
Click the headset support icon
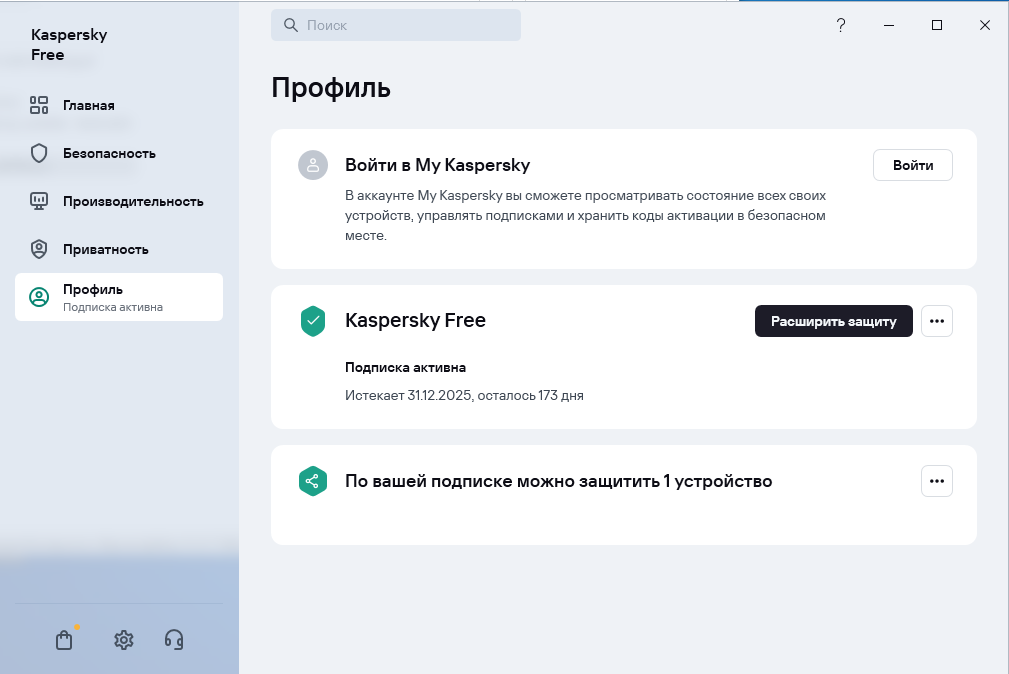click(174, 640)
